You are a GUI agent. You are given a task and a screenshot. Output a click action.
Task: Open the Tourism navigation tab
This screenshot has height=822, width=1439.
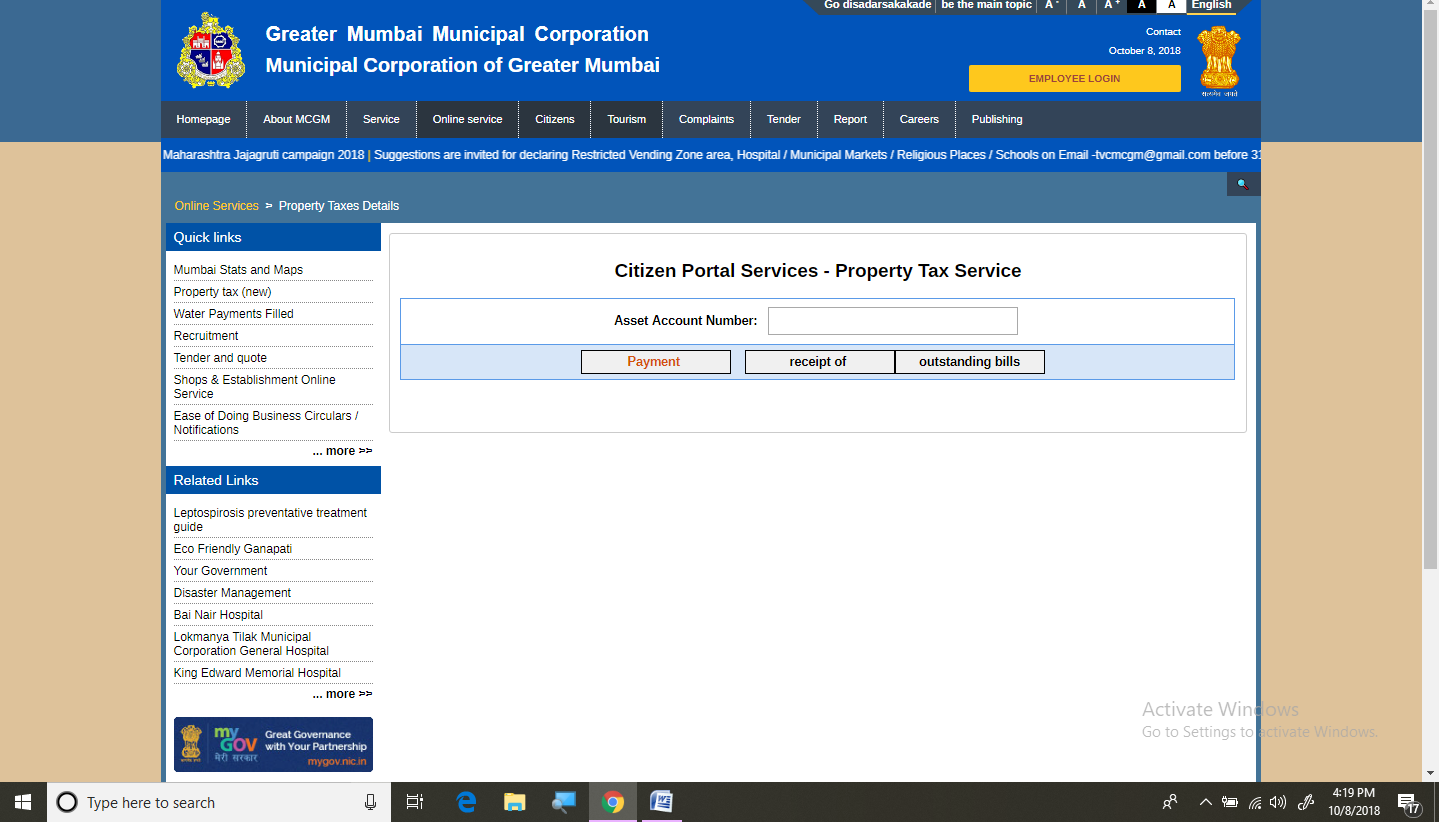(626, 119)
